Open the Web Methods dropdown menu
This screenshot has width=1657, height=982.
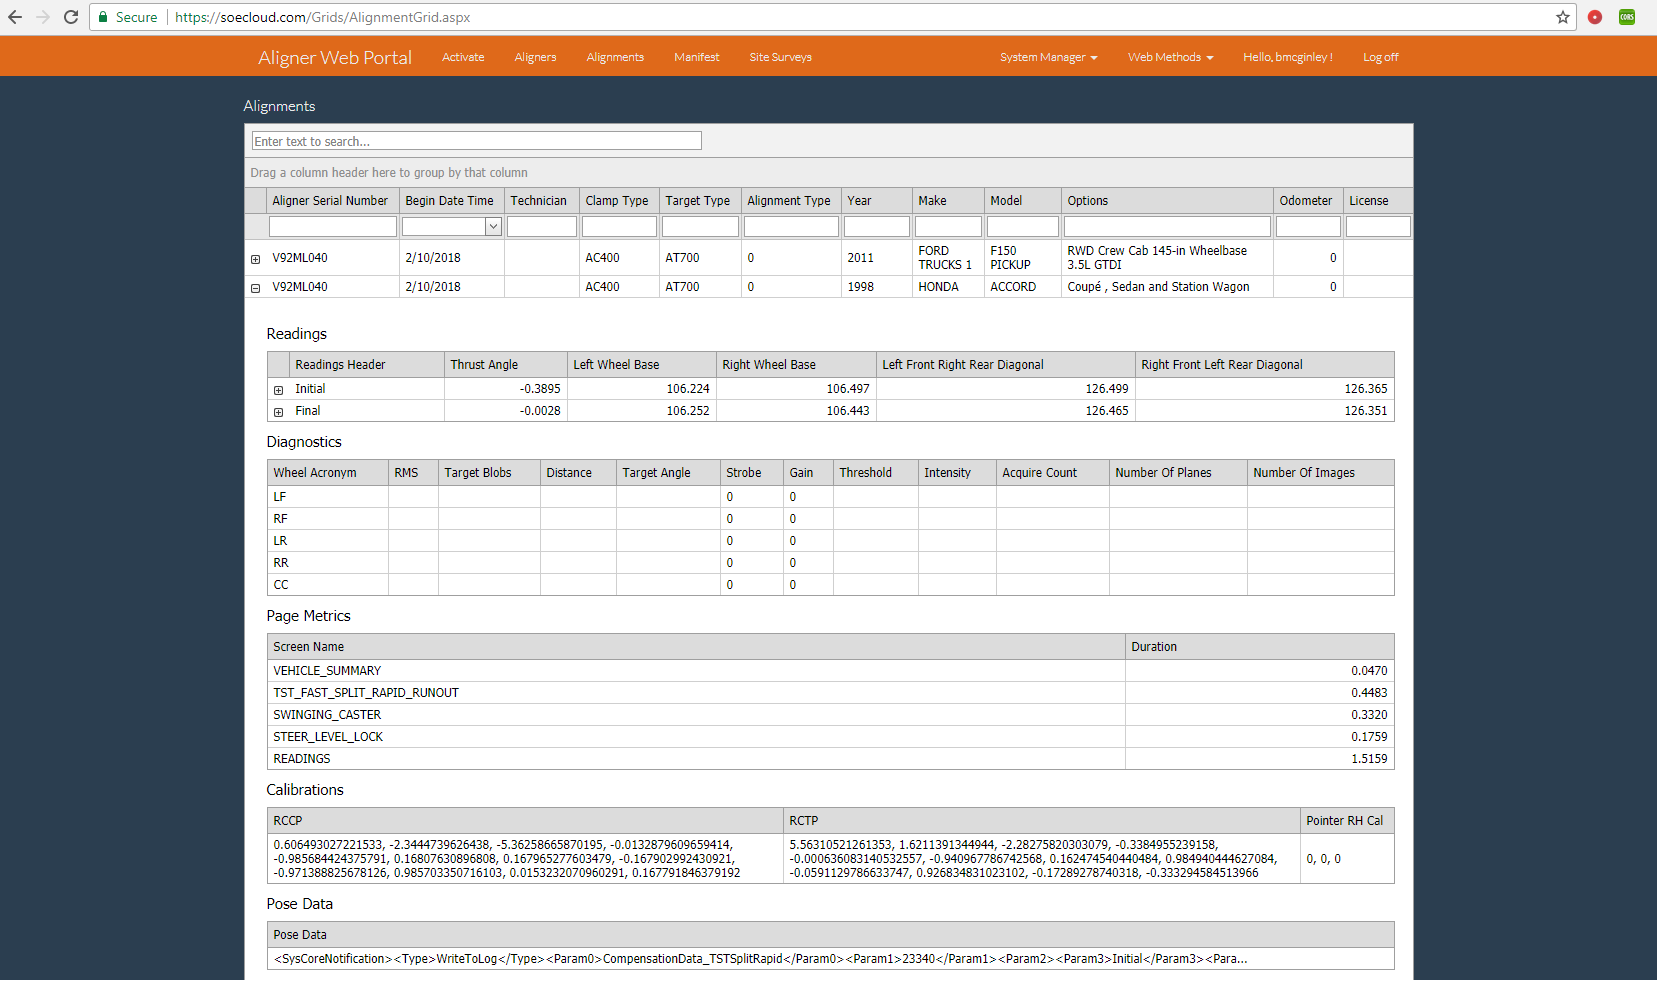click(x=1170, y=57)
